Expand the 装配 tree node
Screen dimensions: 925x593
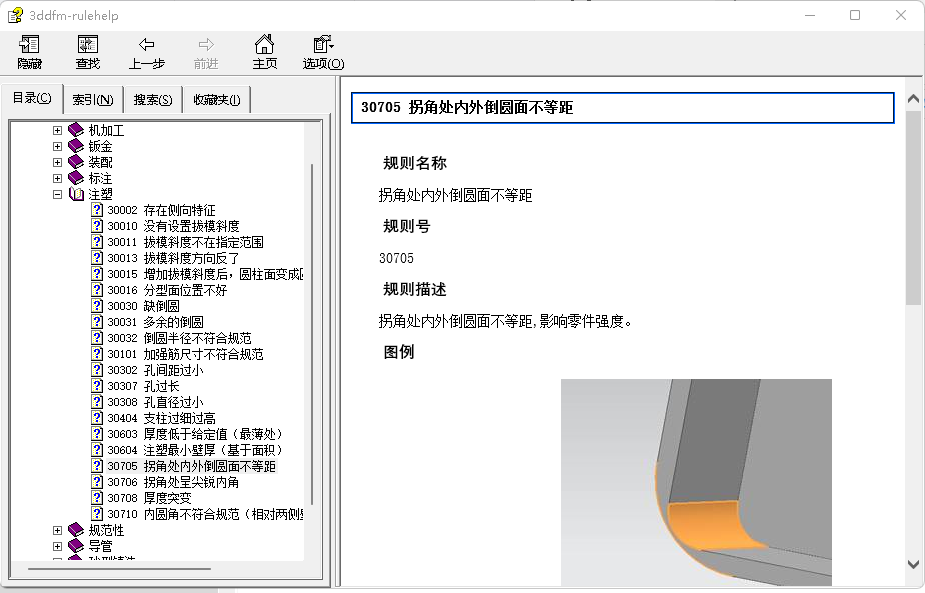[x=57, y=161]
